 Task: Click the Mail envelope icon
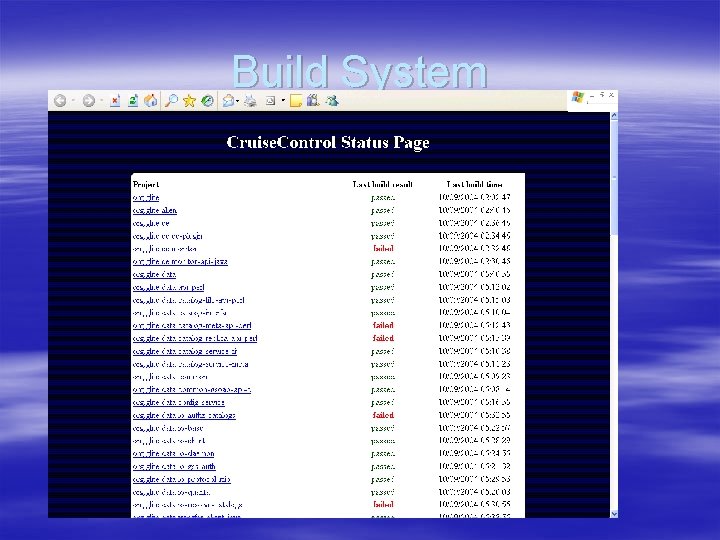(228, 101)
